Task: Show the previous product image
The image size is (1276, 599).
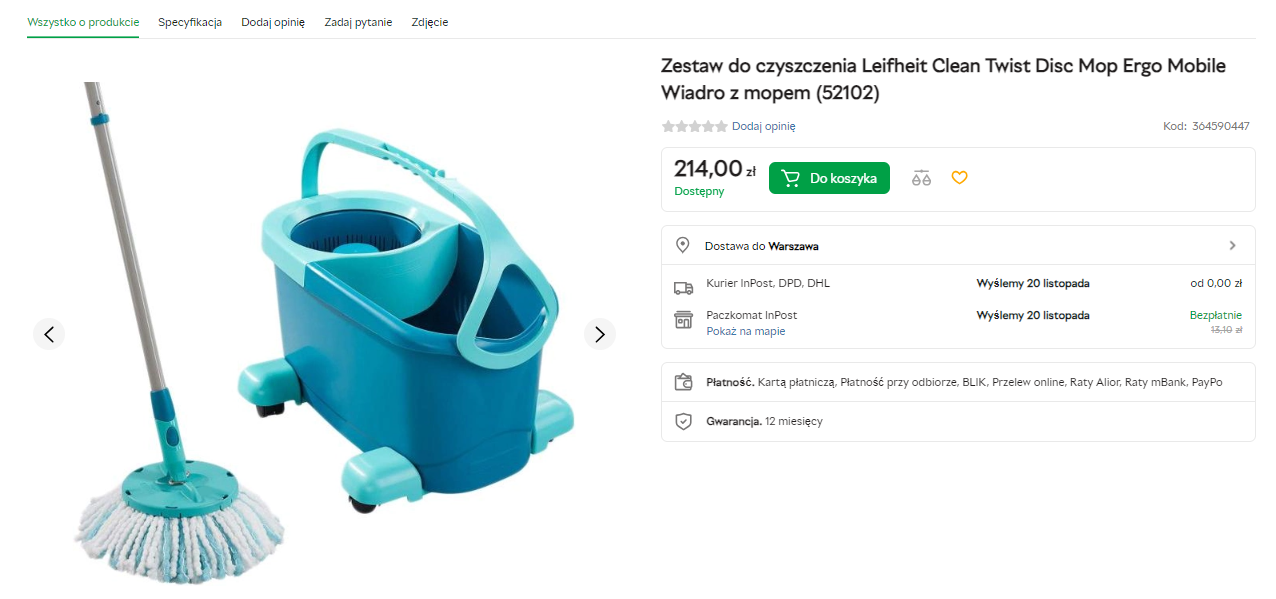Action: 49,334
